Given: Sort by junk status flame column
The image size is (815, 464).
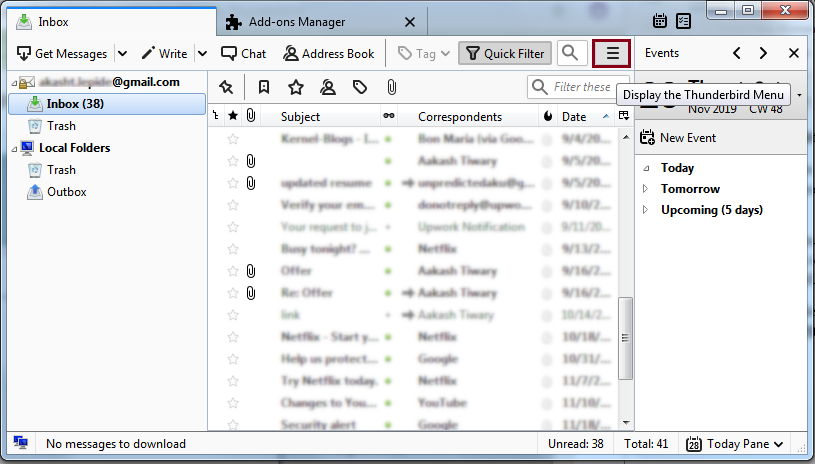Looking at the screenshot, I should [547, 116].
